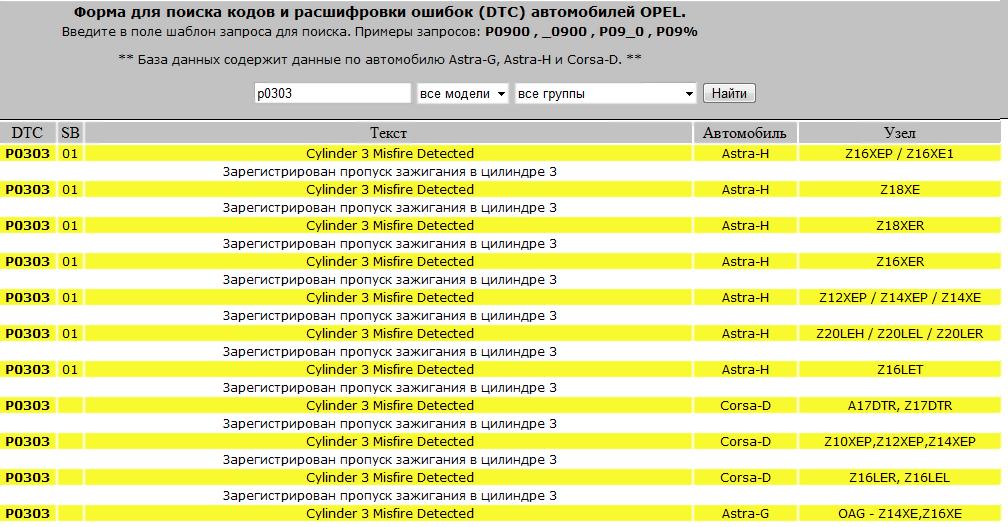Select the Z10XEP,Z12XEP,Z14XEP cell
Viewport: 1008px width, 527px height.
tap(899, 442)
